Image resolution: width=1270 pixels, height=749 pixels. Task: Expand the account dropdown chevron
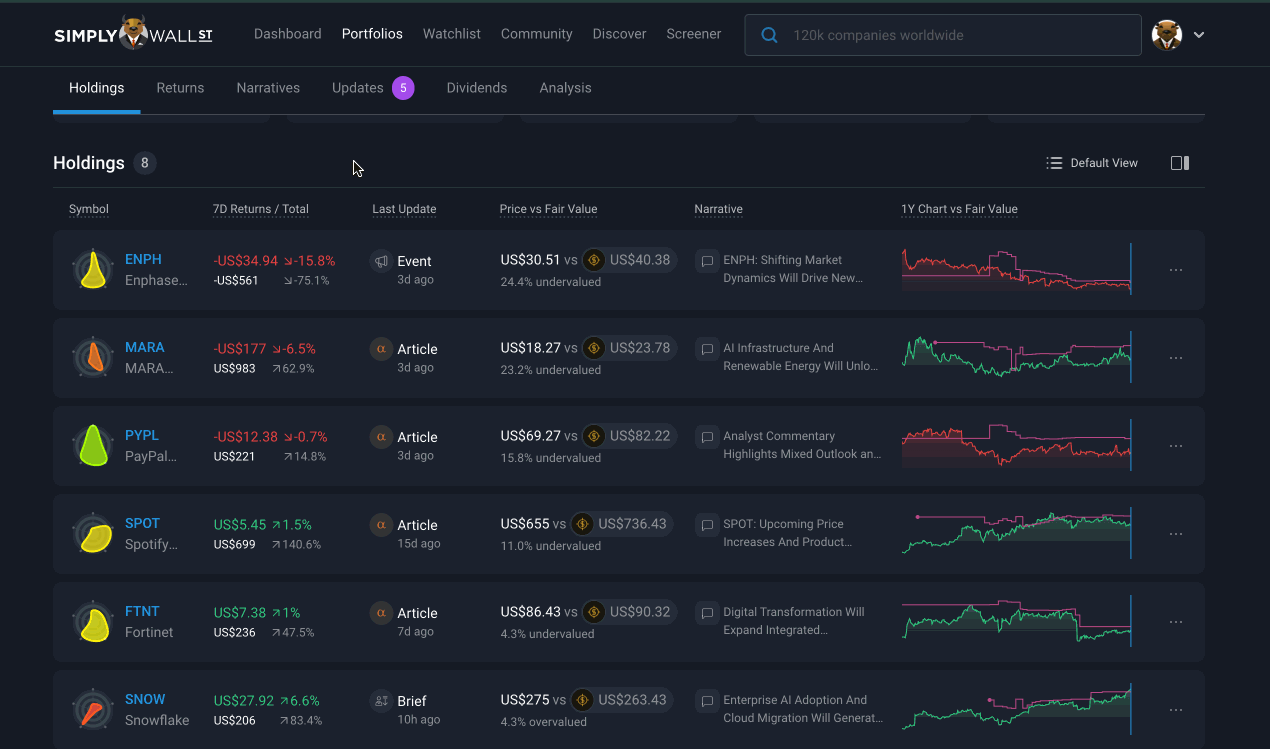click(x=1199, y=35)
